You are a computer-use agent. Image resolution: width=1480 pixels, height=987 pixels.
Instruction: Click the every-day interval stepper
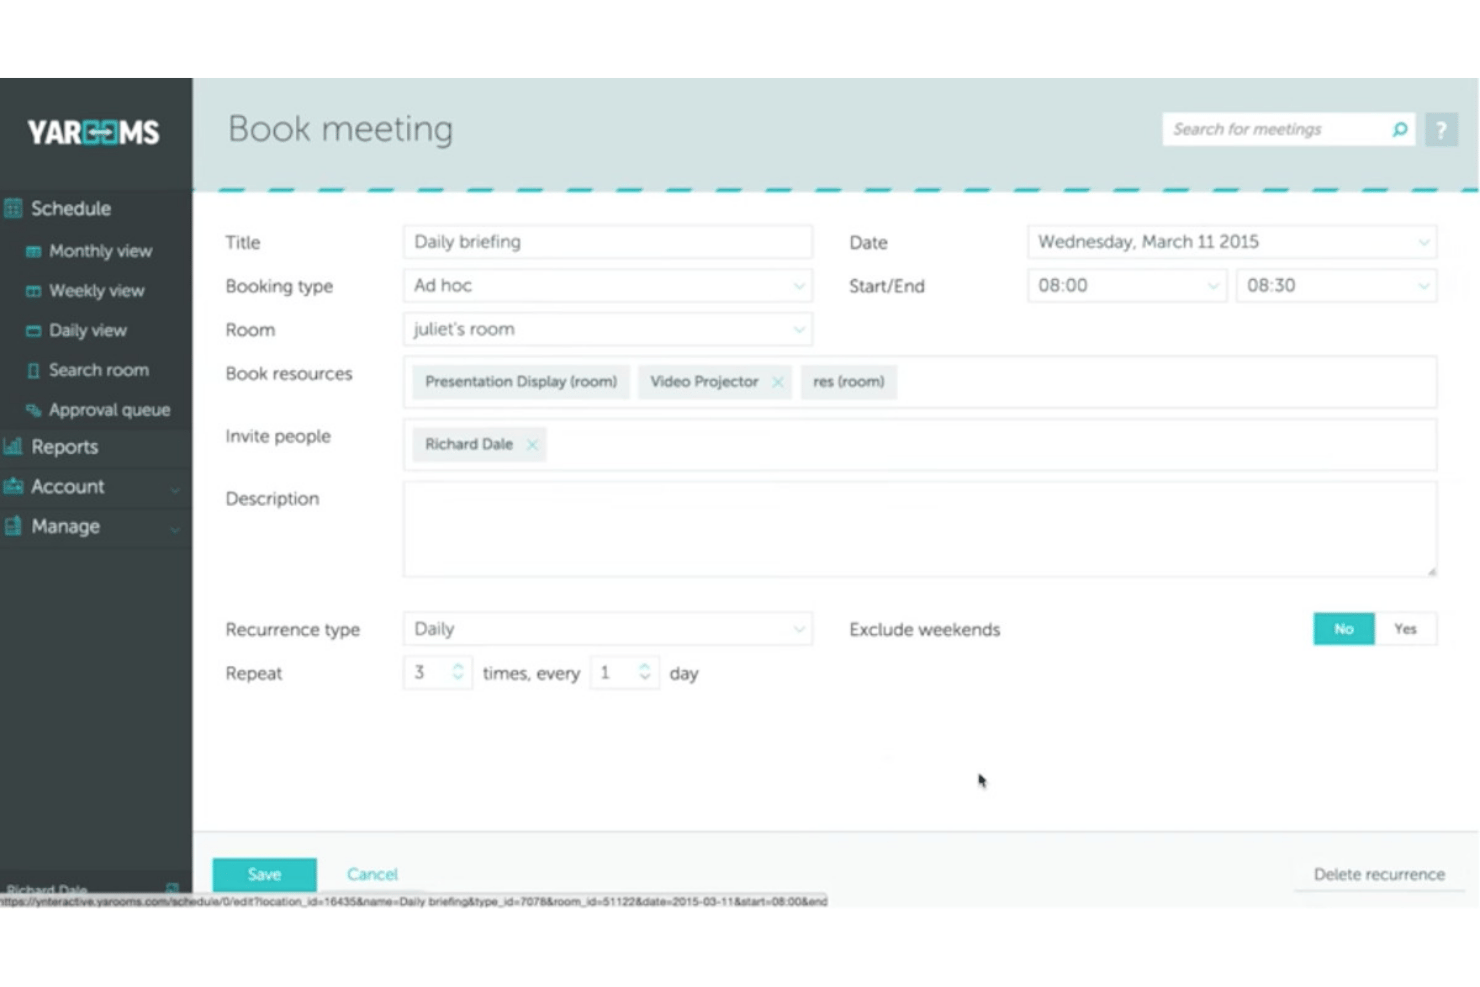pos(644,673)
